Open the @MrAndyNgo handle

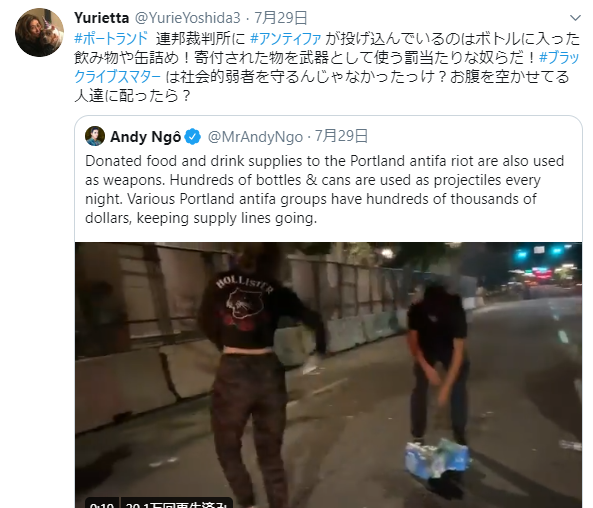click(x=255, y=137)
